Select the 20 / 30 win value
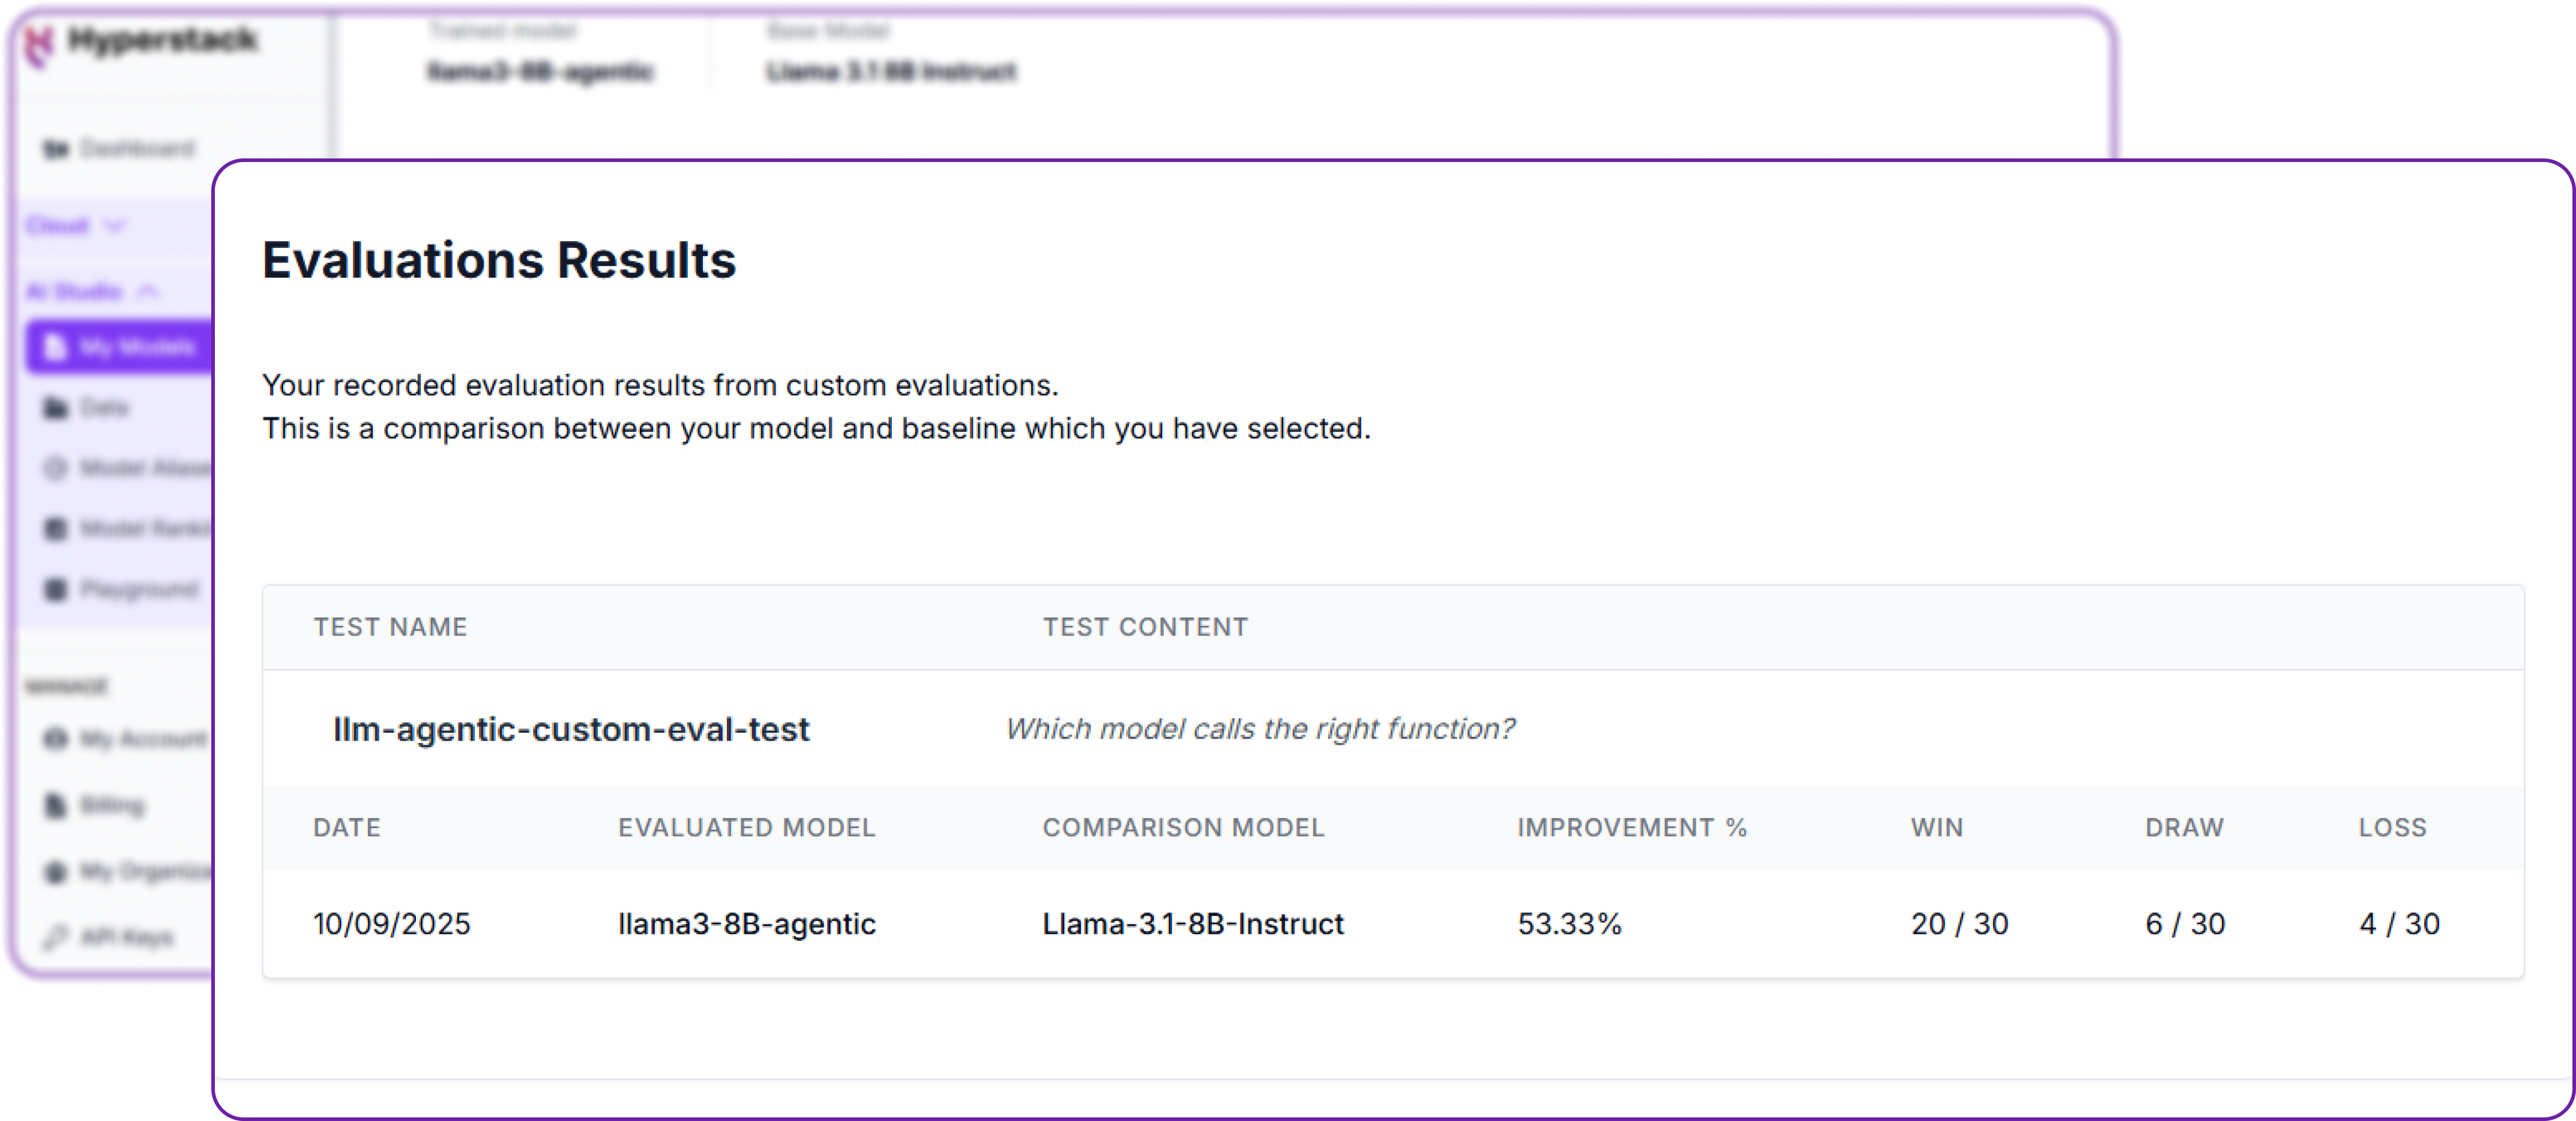Image resolution: width=2576 pixels, height=1121 pixels. coord(1960,924)
